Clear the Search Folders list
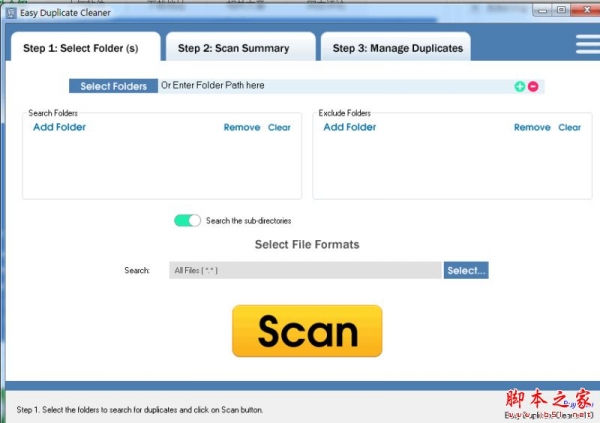The height and width of the screenshot is (423, 600). click(279, 127)
